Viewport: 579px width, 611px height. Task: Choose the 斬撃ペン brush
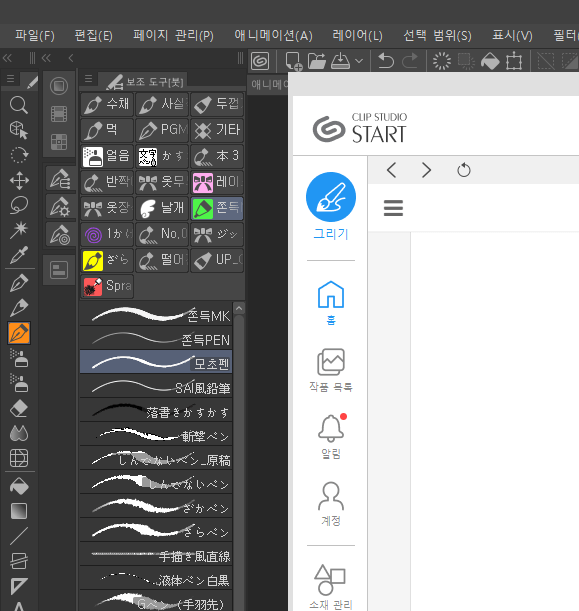tap(156, 434)
